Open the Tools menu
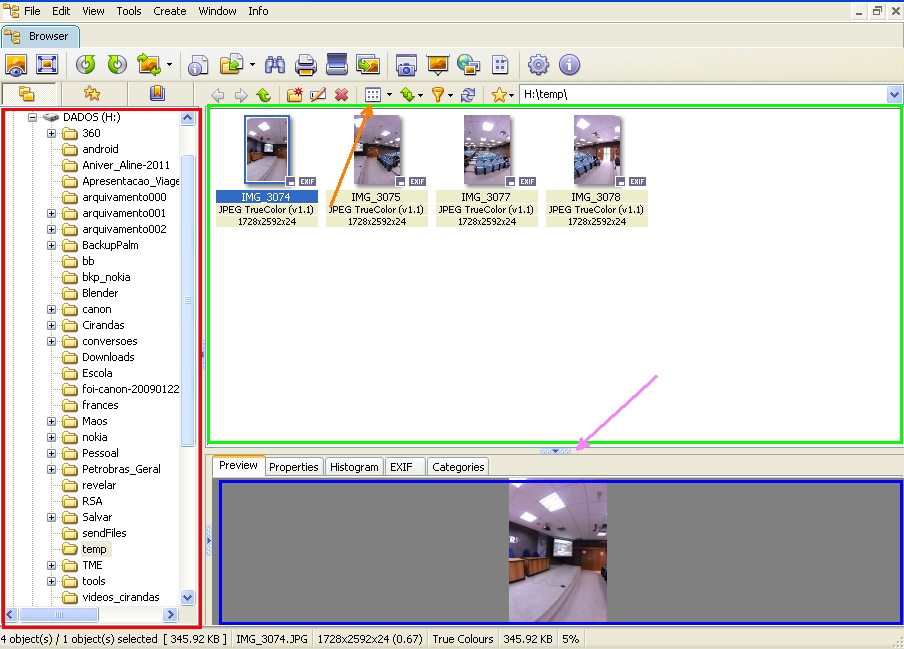The height and width of the screenshot is (649, 904). point(129,11)
